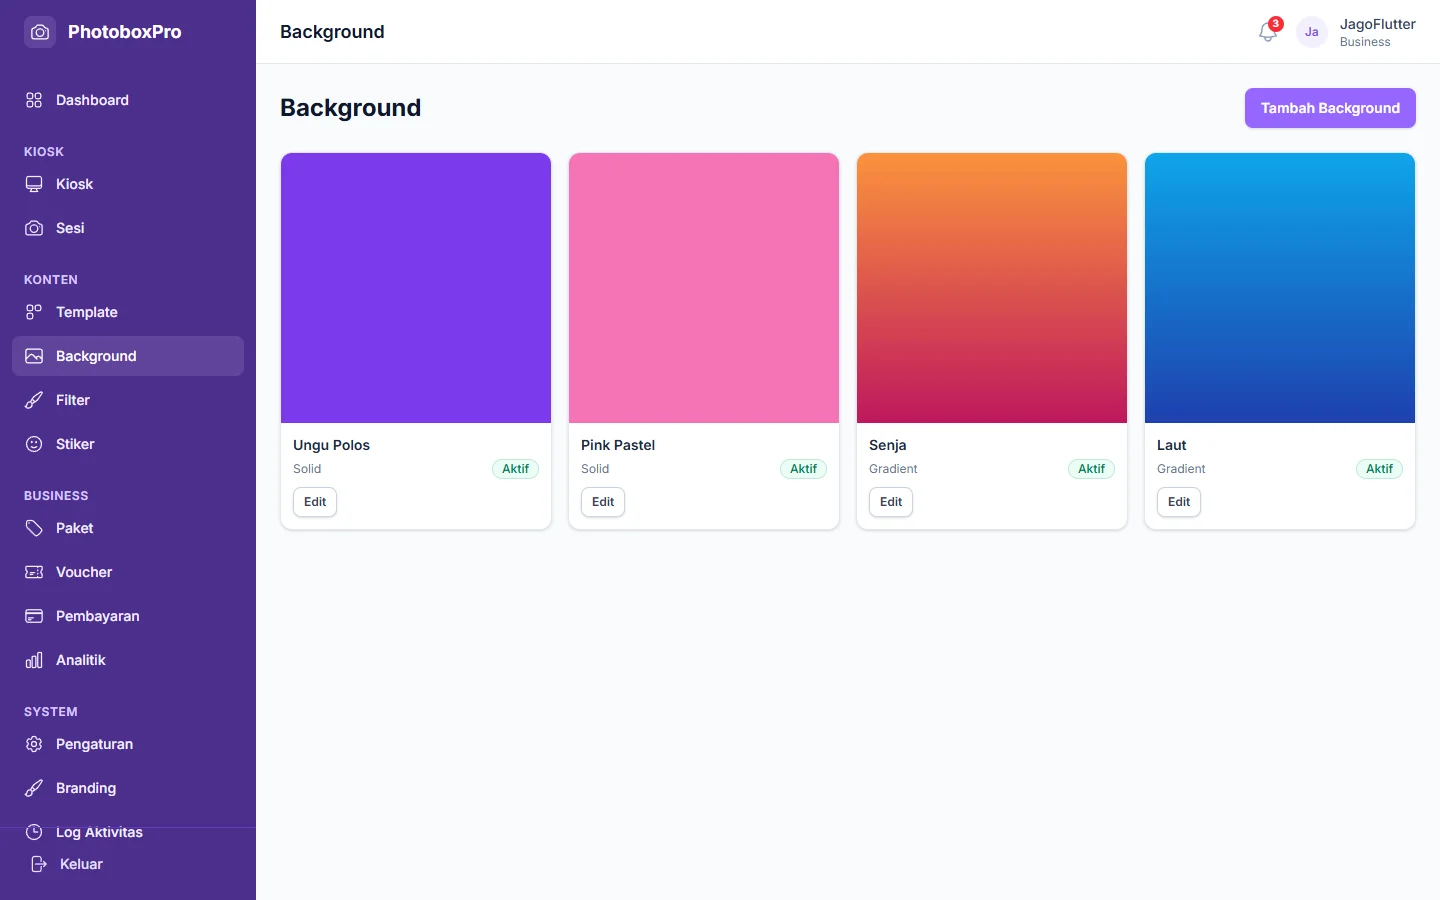Click the Keluar logout icon
The width and height of the screenshot is (1440, 900).
pyautogui.click(x=38, y=864)
